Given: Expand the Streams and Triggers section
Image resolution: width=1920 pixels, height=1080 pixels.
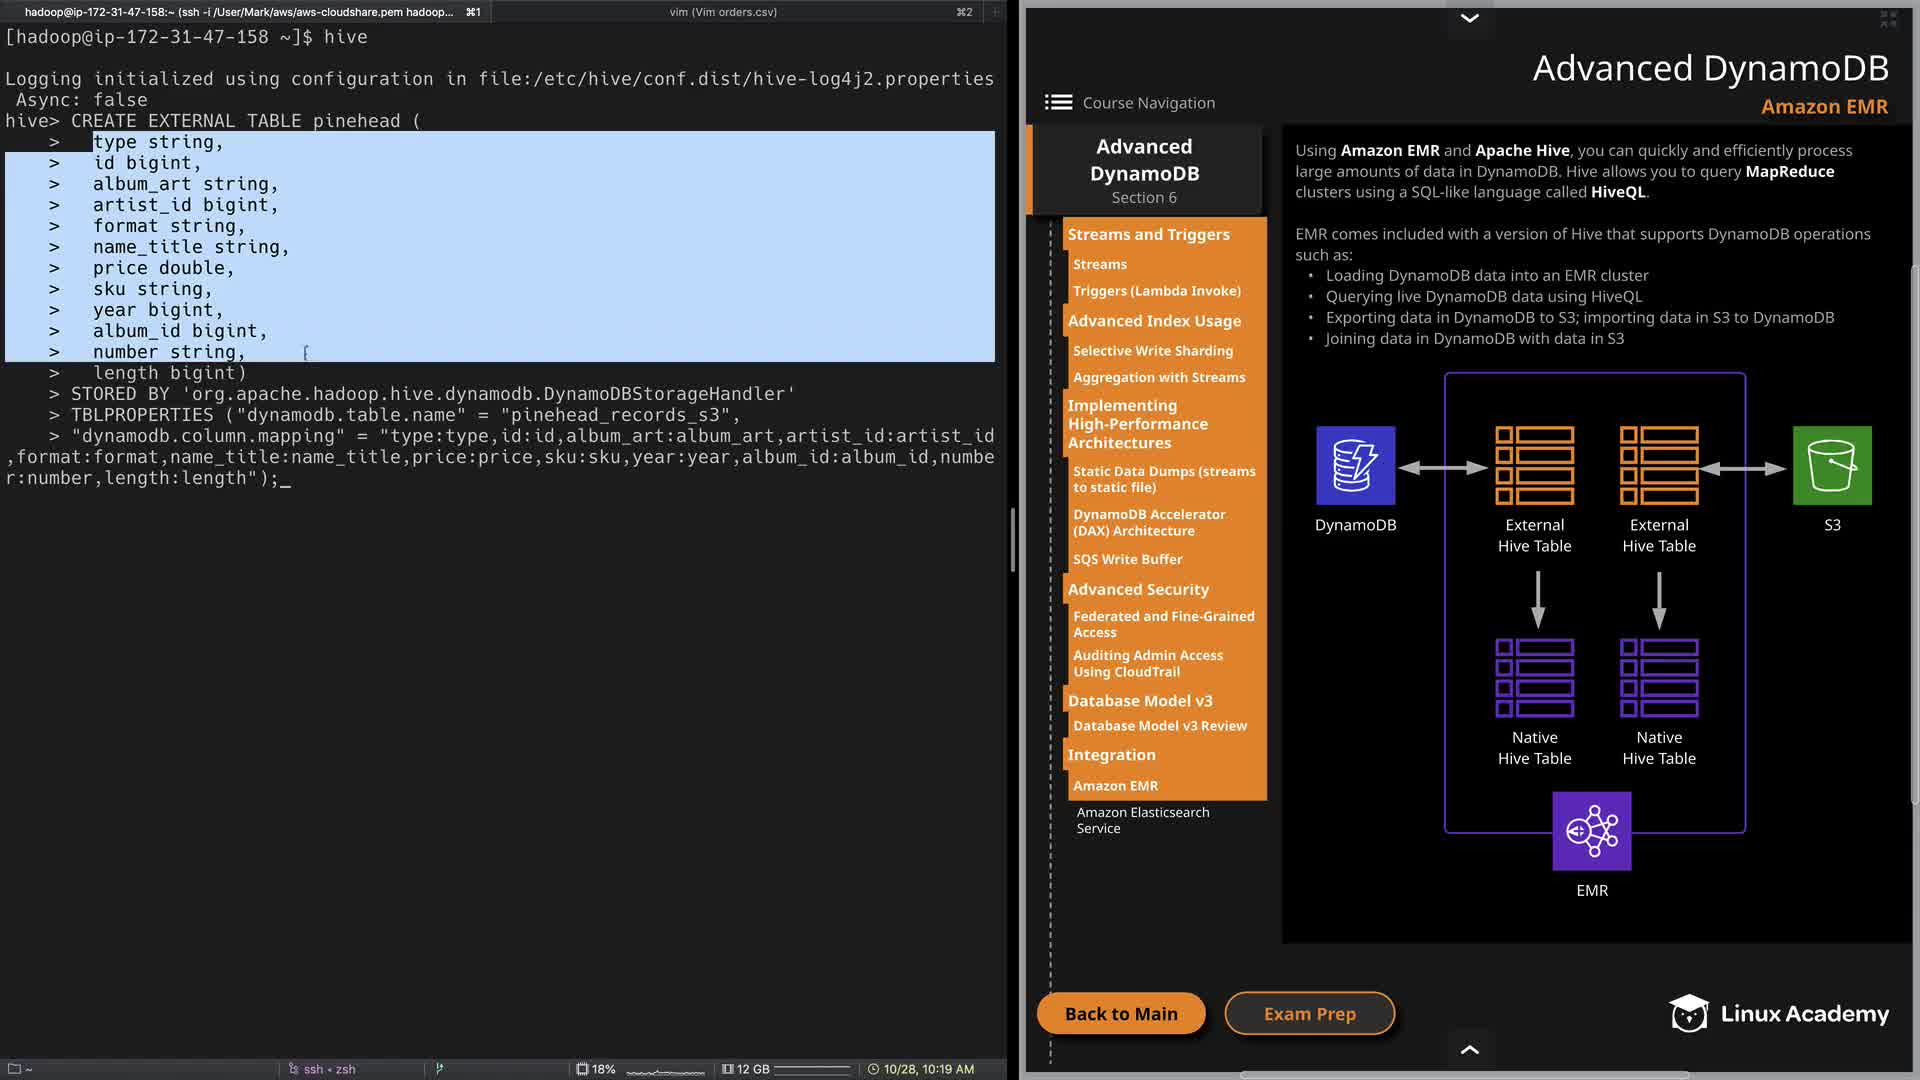Looking at the screenshot, I should pos(1148,234).
